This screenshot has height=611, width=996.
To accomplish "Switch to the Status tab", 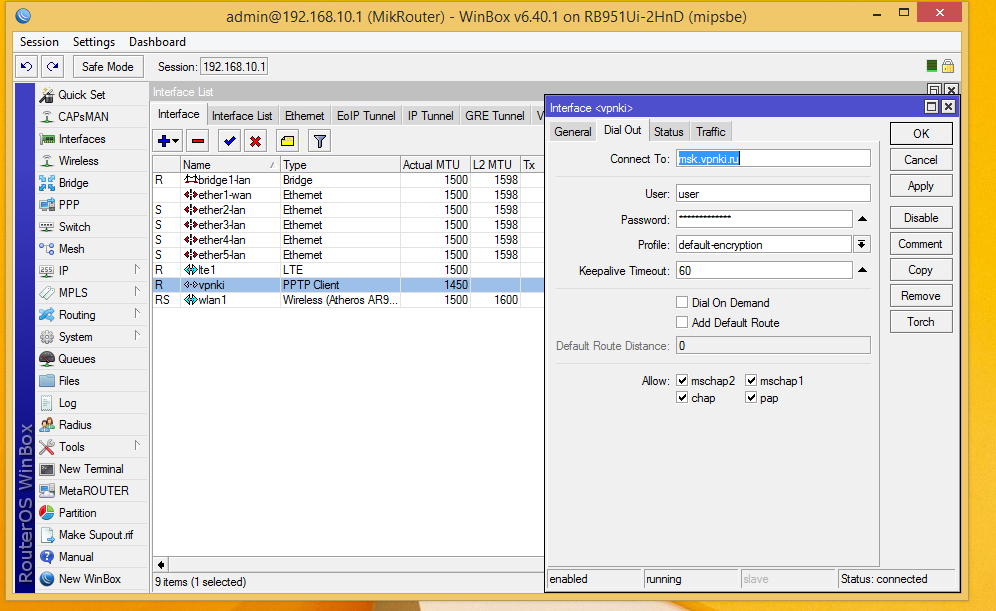I will tap(669, 131).
